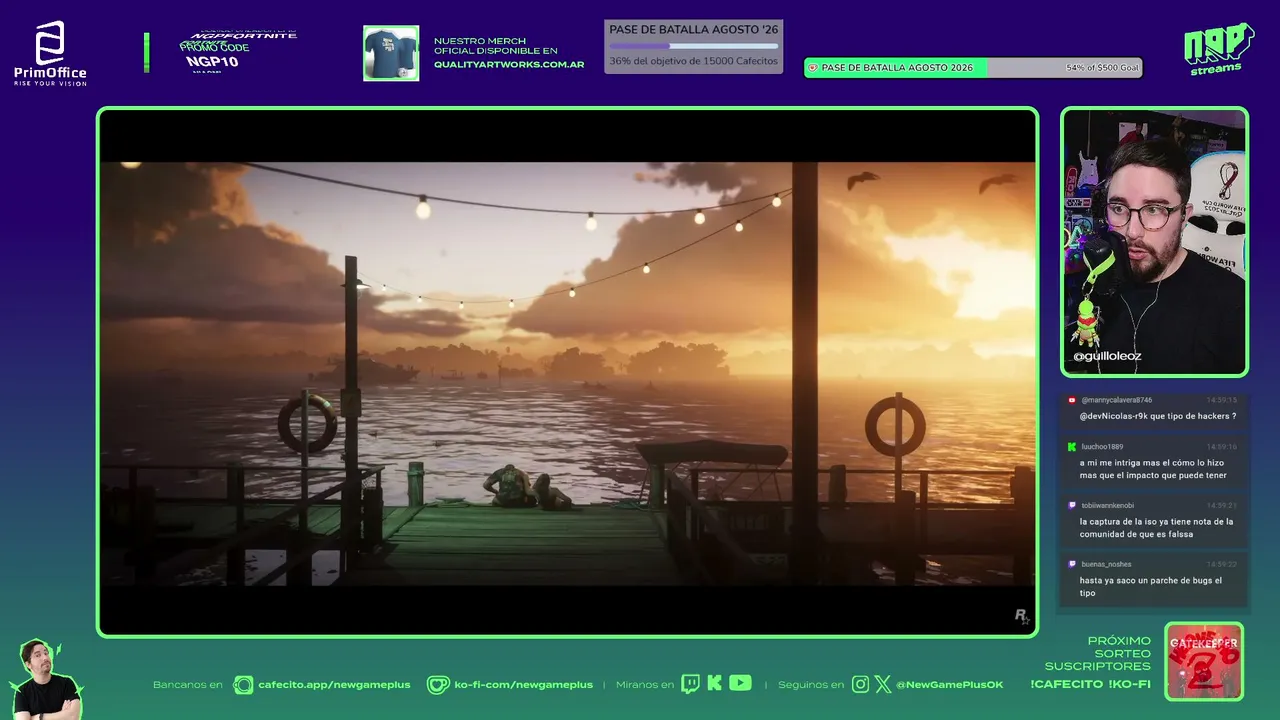
Task: Click the Instagram icon in bottom bar
Action: (861, 685)
